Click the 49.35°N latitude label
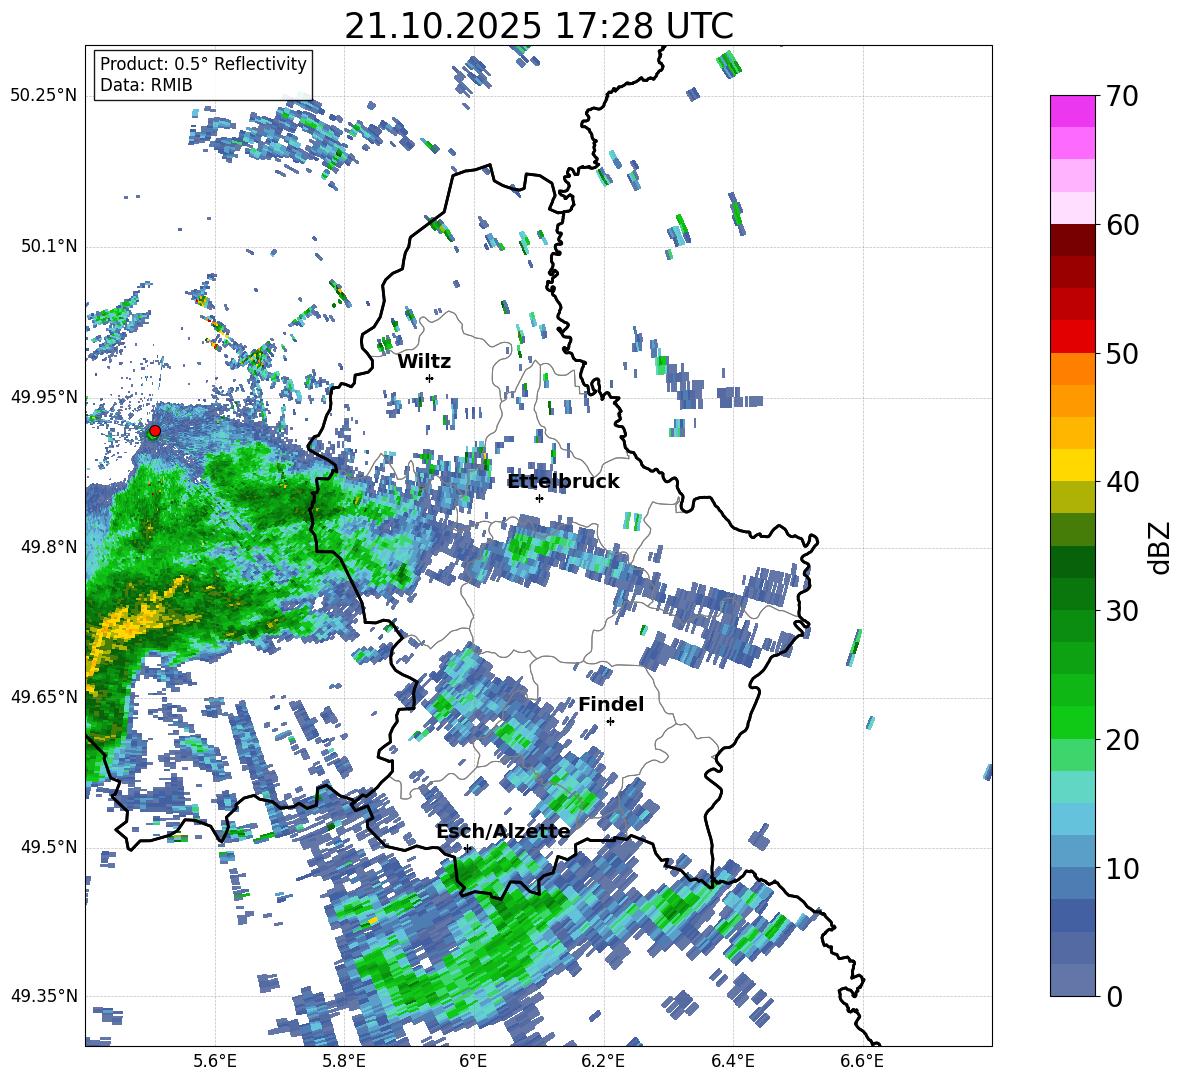 coord(44,996)
